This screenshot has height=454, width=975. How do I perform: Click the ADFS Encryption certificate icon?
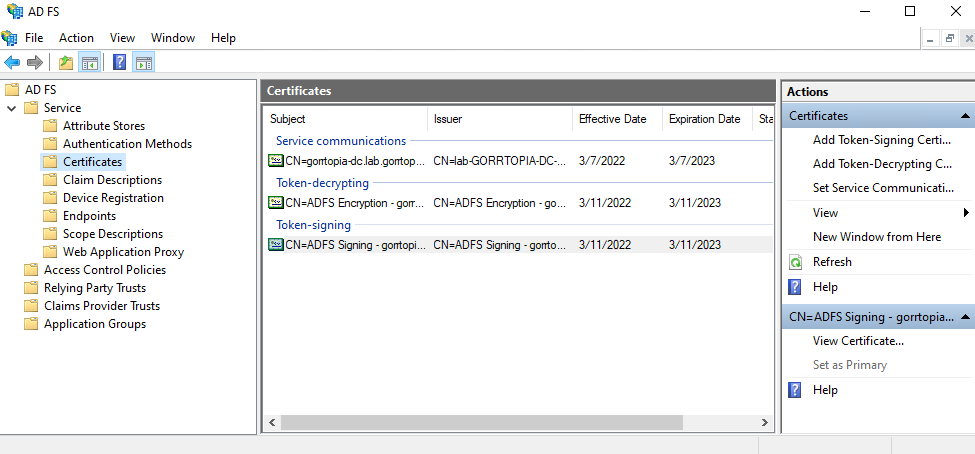[x=275, y=203]
